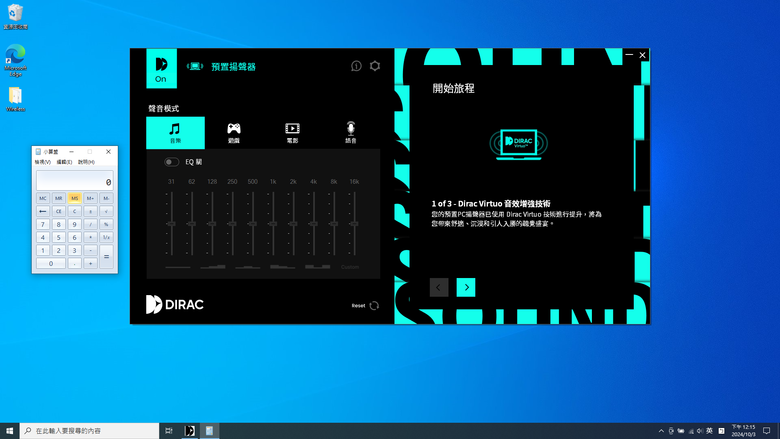
Task: Click CE in the Calculator
Action: (59, 211)
